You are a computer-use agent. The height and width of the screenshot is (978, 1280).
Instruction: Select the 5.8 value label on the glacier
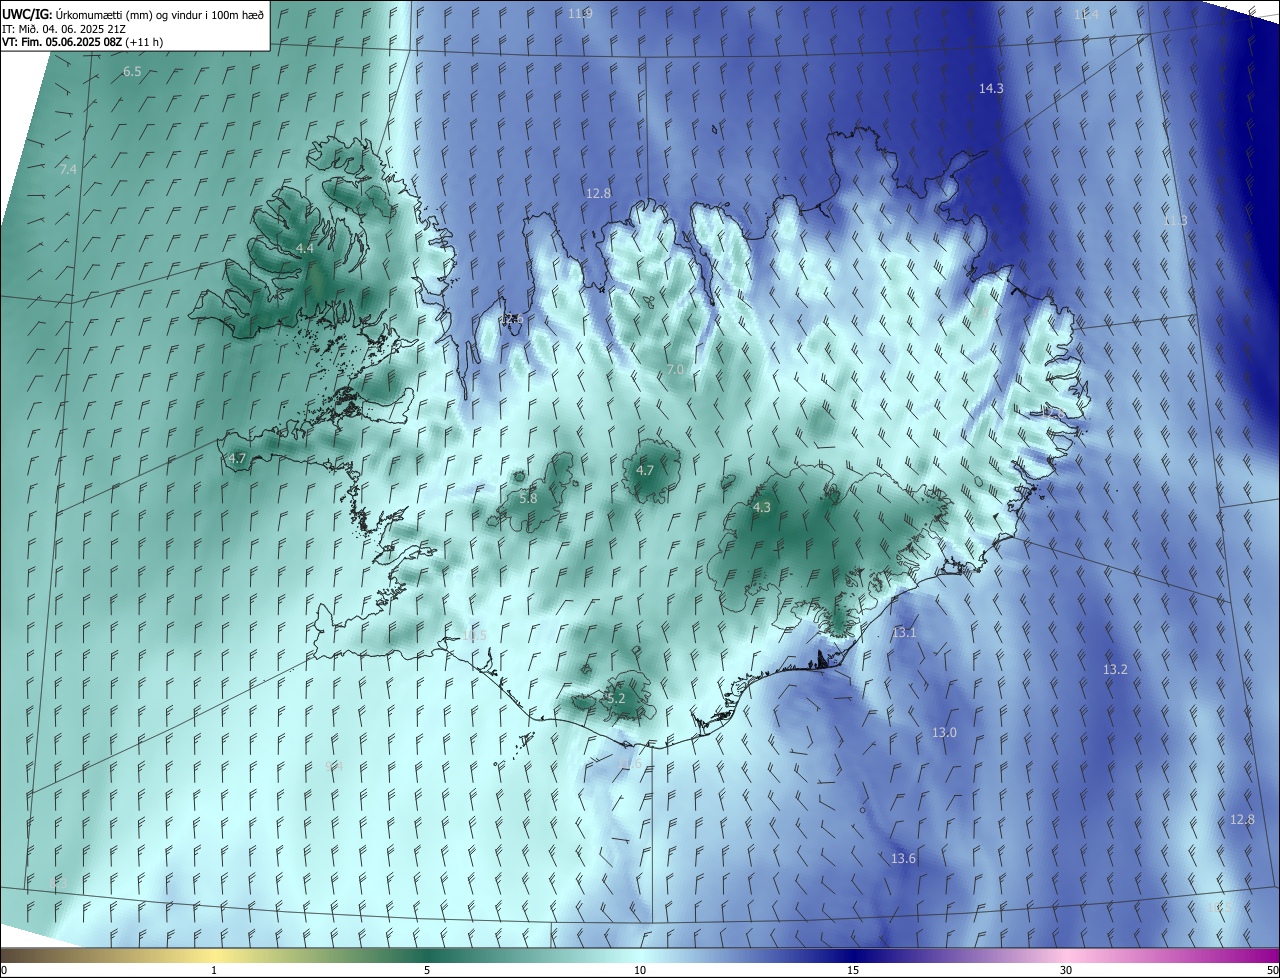pos(528,498)
